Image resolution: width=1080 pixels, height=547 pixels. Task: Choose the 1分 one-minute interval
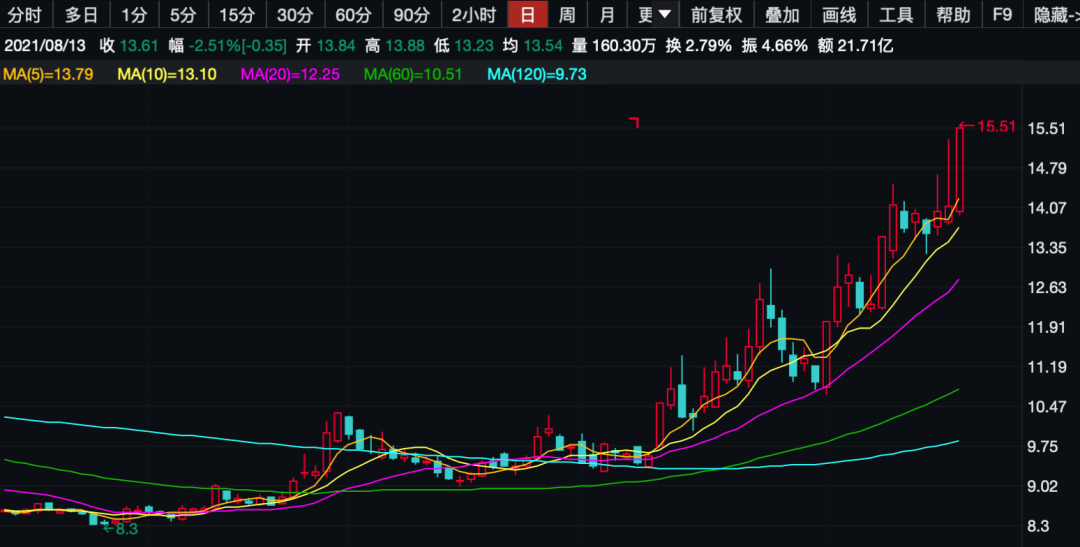click(x=134, y=14)
